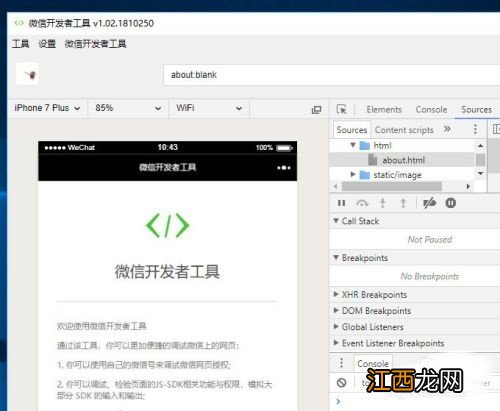This screenshot has width=500, height=411.
Task: Click the large 微信开发者工具 page heading
Action: pos(167,271)
